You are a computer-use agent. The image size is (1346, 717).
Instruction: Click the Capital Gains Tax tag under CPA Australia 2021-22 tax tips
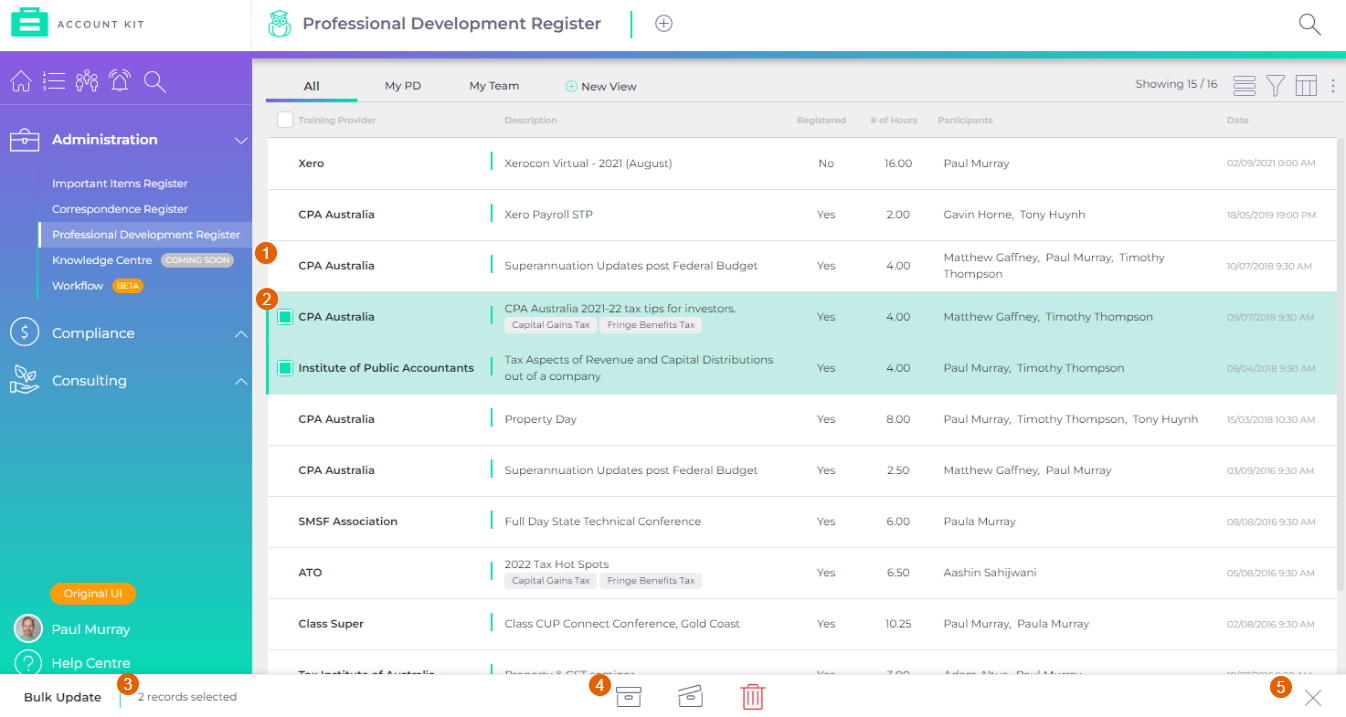pyautogui.click(x=550, y=325)
